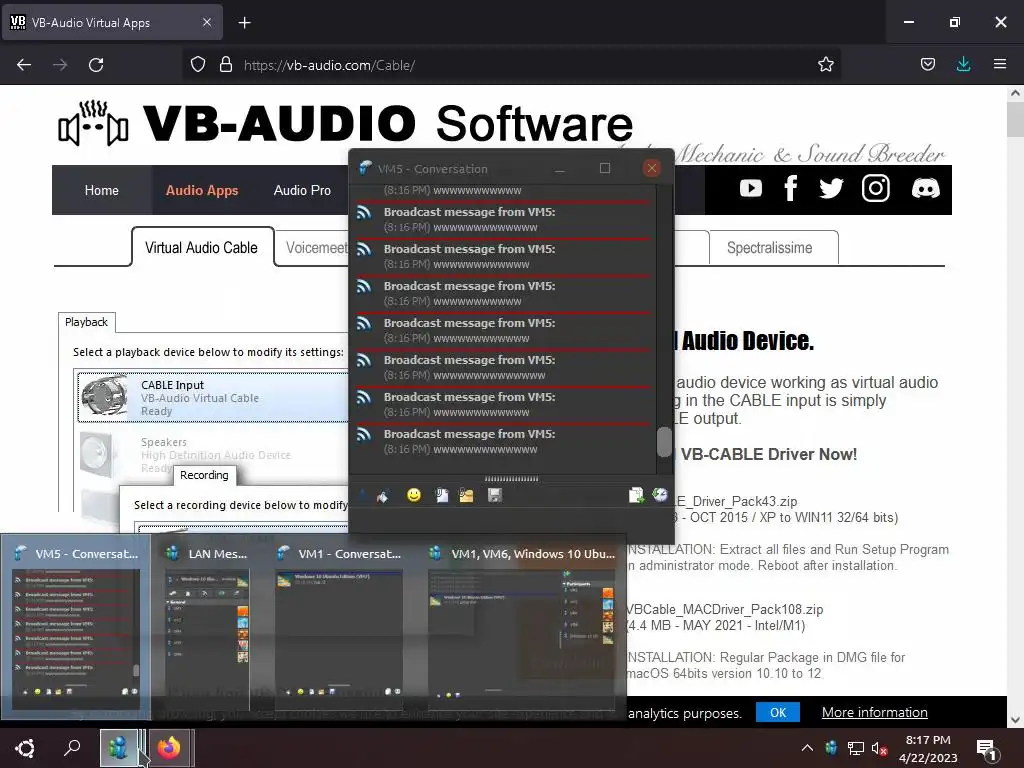Screen dimensions: 1024x768
Task: Click the send file paperclip icon
Action: coord(442,496)
